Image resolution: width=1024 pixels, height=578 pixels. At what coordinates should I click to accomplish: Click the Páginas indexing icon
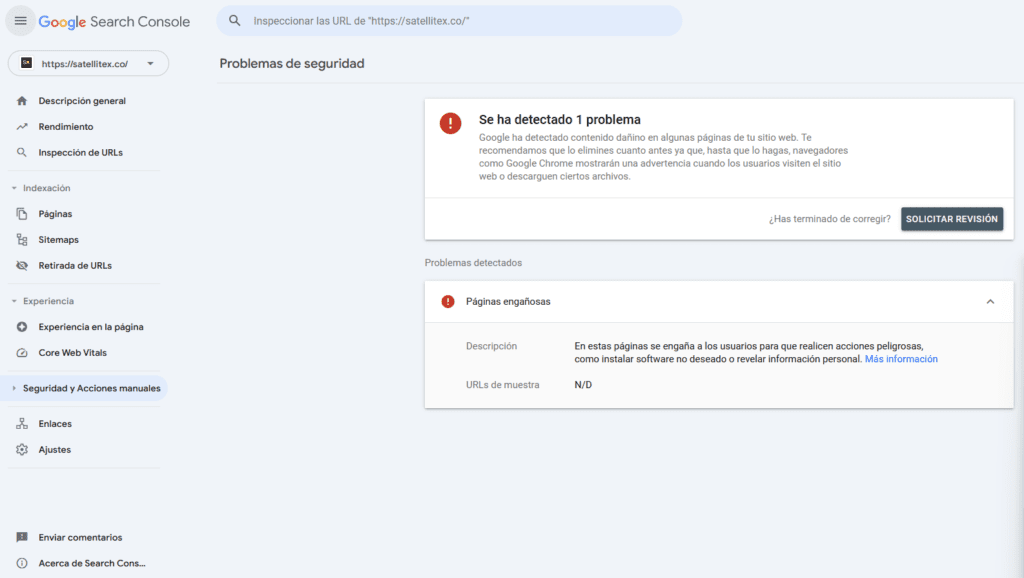pos(22,213)
